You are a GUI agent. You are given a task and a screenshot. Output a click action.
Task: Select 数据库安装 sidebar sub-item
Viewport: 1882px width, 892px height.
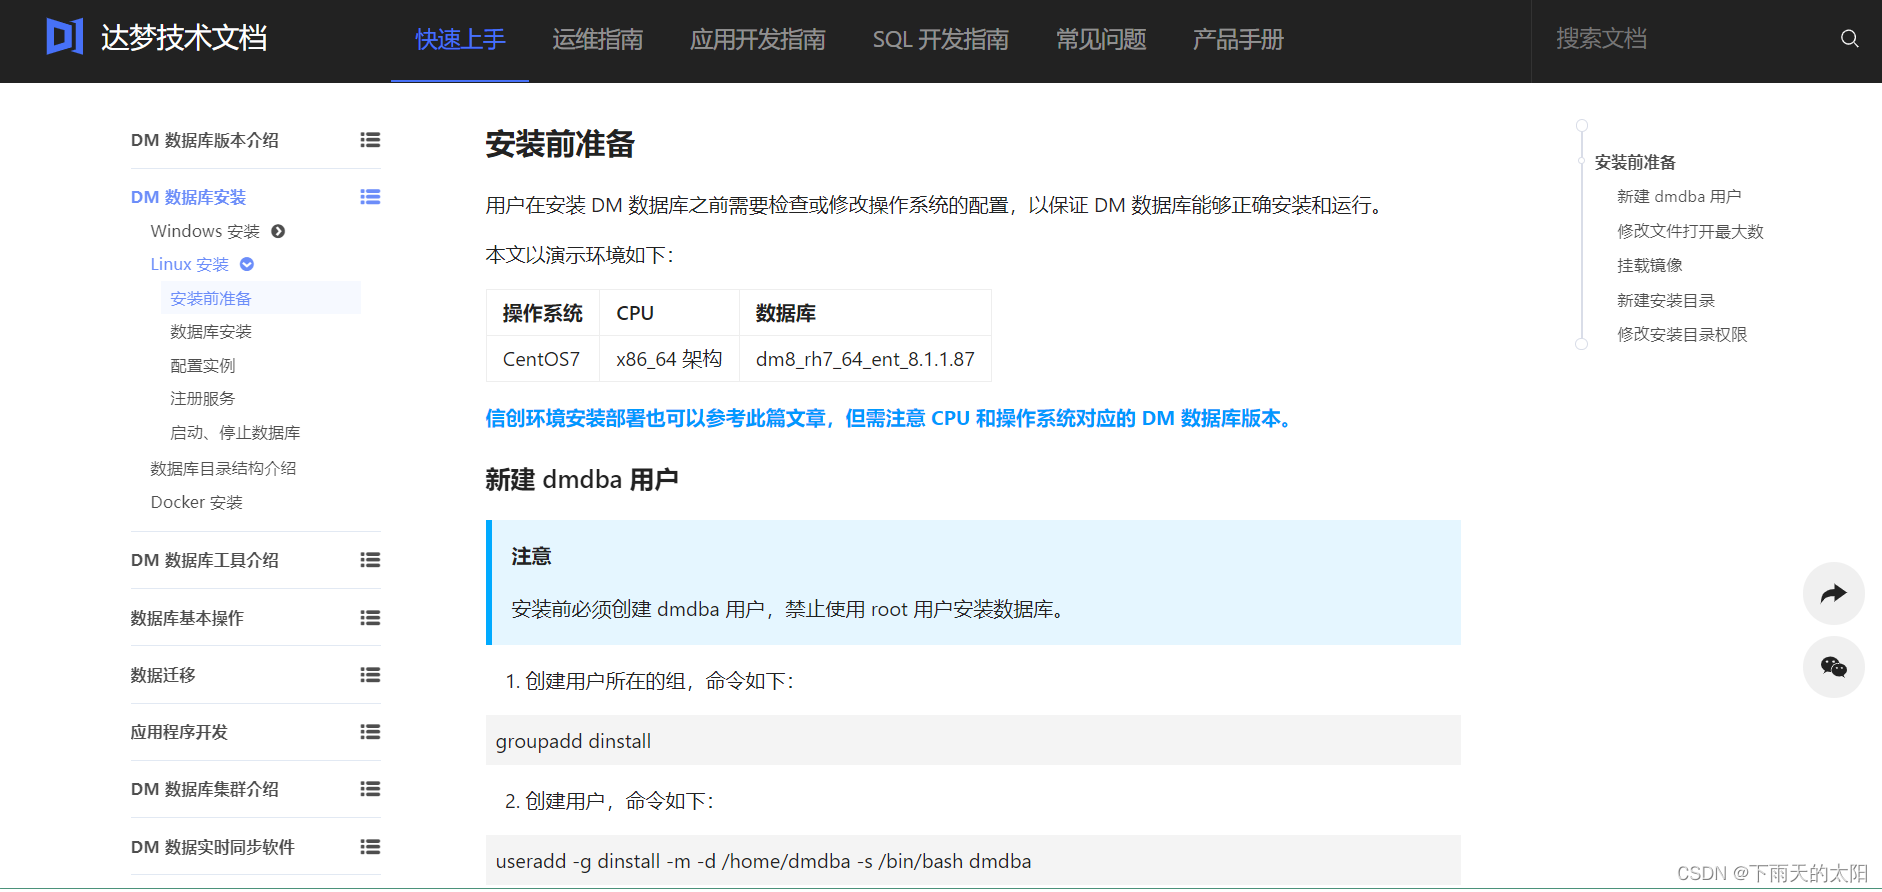(x=211, y=331)
